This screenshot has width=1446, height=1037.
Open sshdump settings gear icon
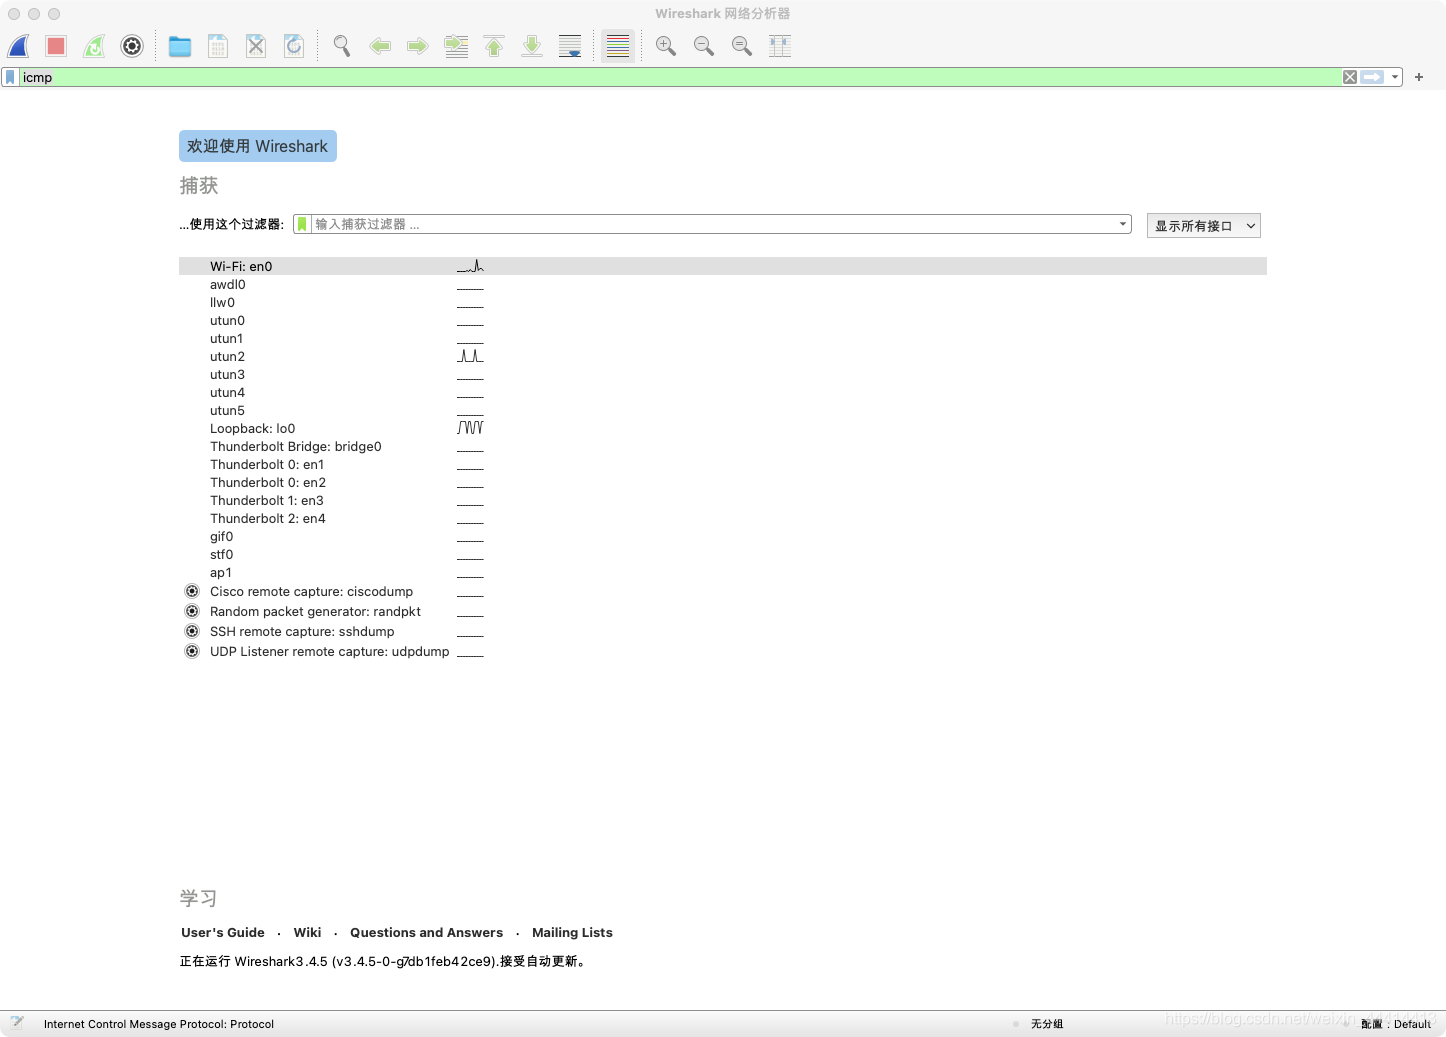point(192,631)
